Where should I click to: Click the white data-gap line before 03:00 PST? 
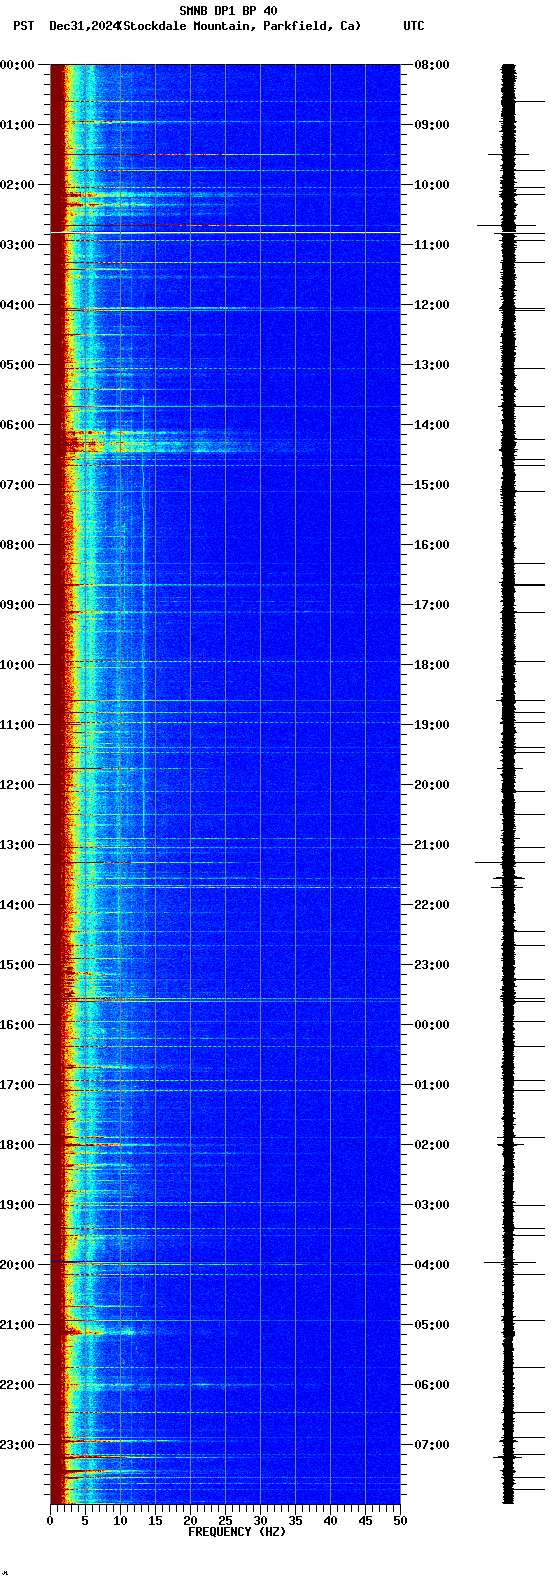point(225,233)
